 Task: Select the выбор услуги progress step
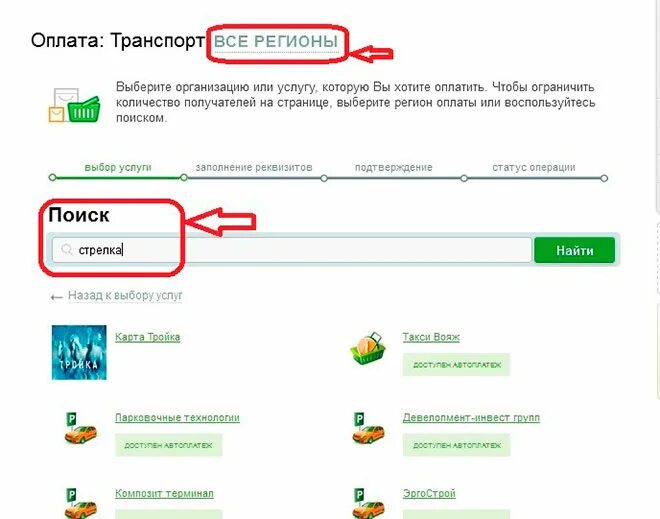pyautogui.click(x=118, y=167)
